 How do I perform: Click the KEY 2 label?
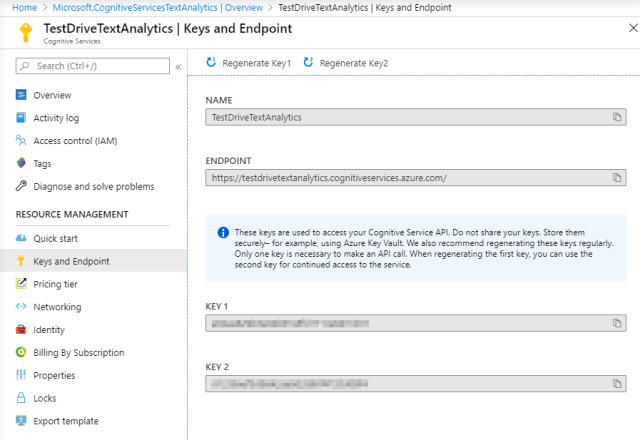[217, 367]
